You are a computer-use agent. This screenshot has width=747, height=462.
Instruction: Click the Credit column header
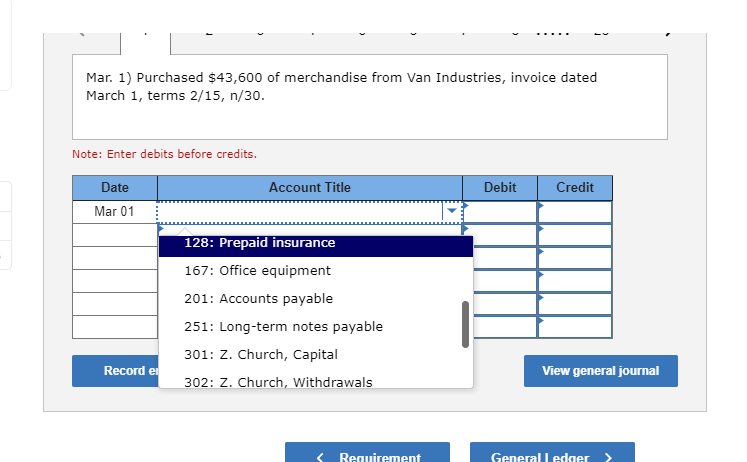pos(575,188)
